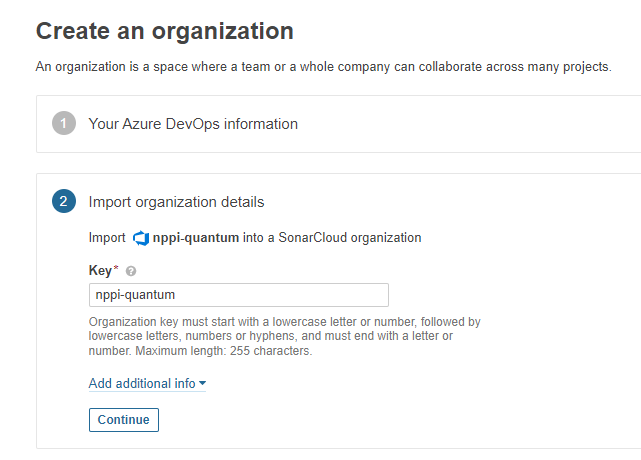Viewport: 641px width, 460px height.
Task: Click the Create an organization page heading
Action: (165, 31)
